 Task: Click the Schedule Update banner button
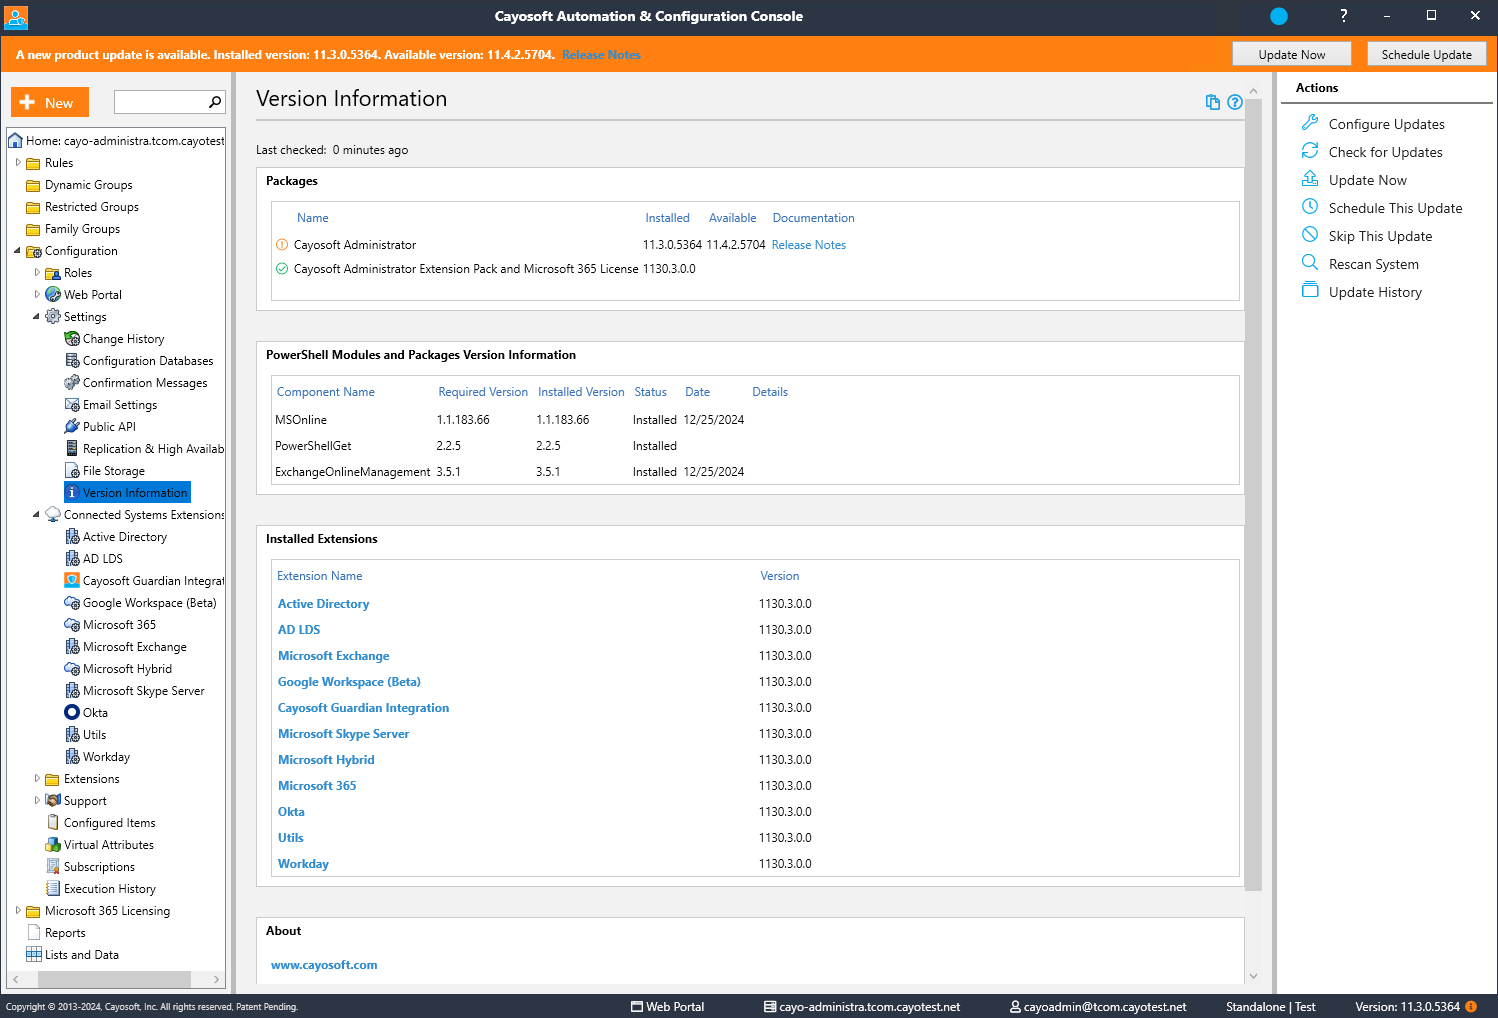click(x=1426, y=54)
